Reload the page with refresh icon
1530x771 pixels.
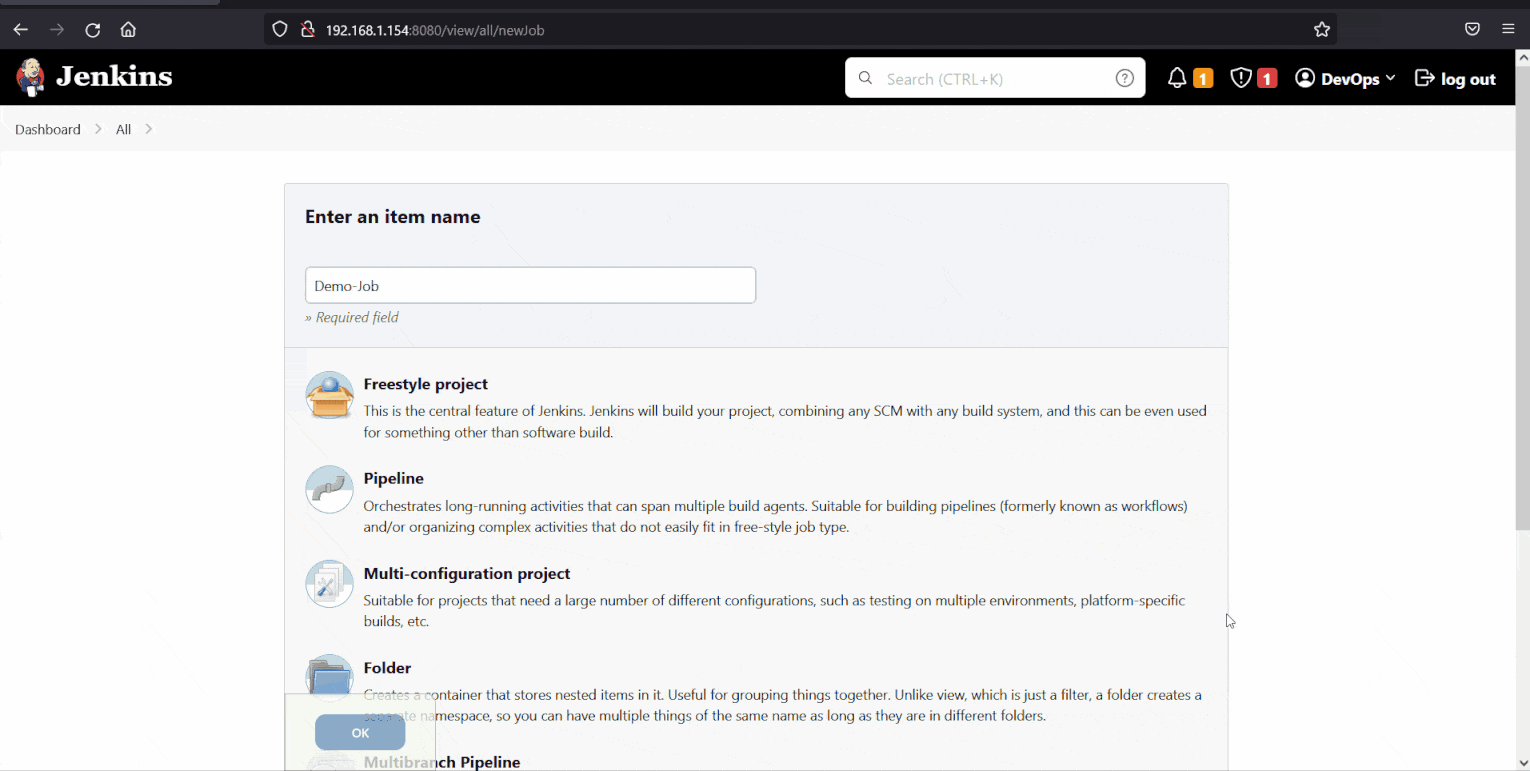(93, 30)
